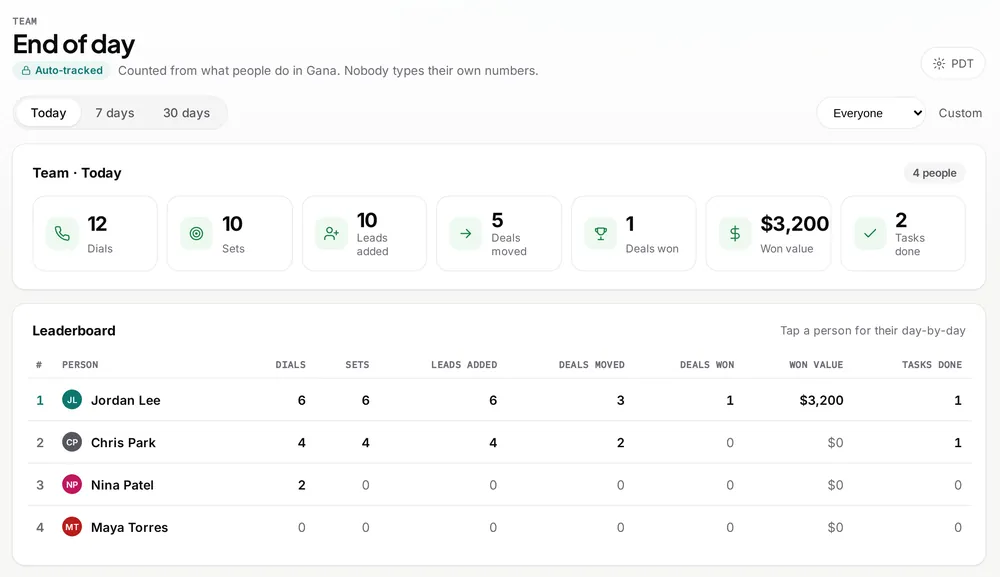Click Chris Park's $0 won value

(x=835, y=442)
